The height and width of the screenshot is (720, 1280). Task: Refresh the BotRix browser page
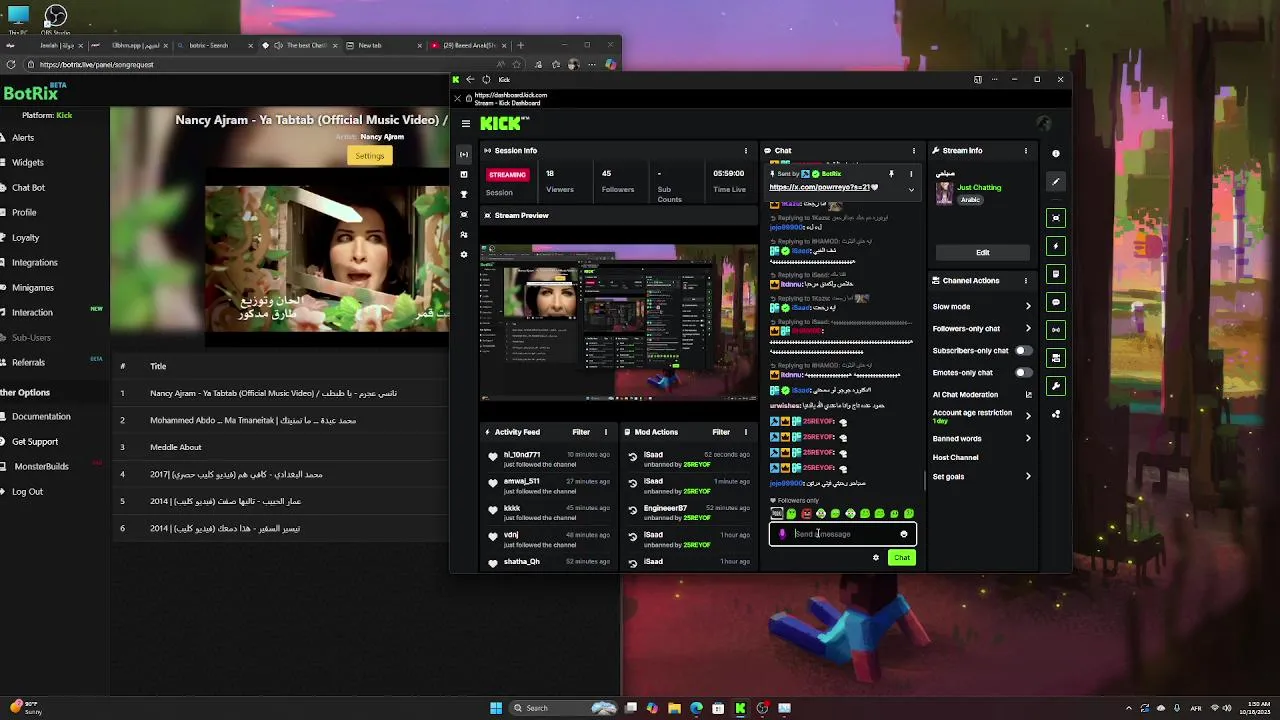point(10,64)
